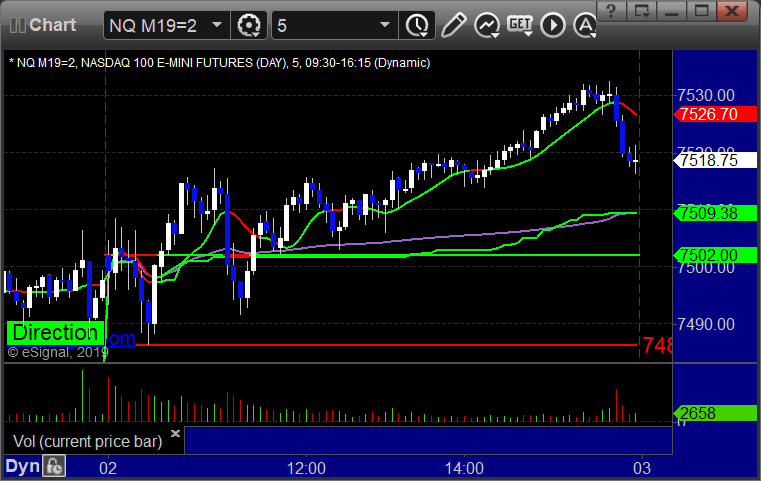Click into the NQ M19=2 symbol field
761x481 pixels.
pos(166,25)
